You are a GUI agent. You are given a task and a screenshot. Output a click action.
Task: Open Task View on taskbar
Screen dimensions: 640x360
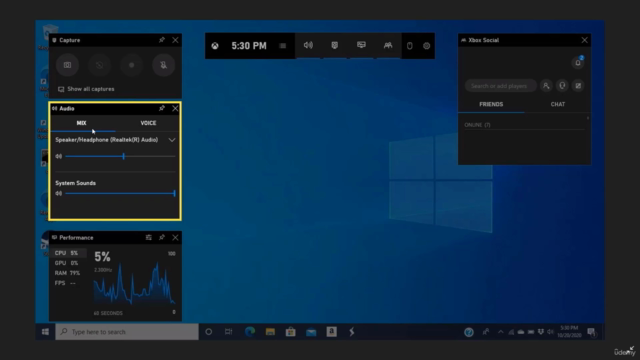click(229, 332)
